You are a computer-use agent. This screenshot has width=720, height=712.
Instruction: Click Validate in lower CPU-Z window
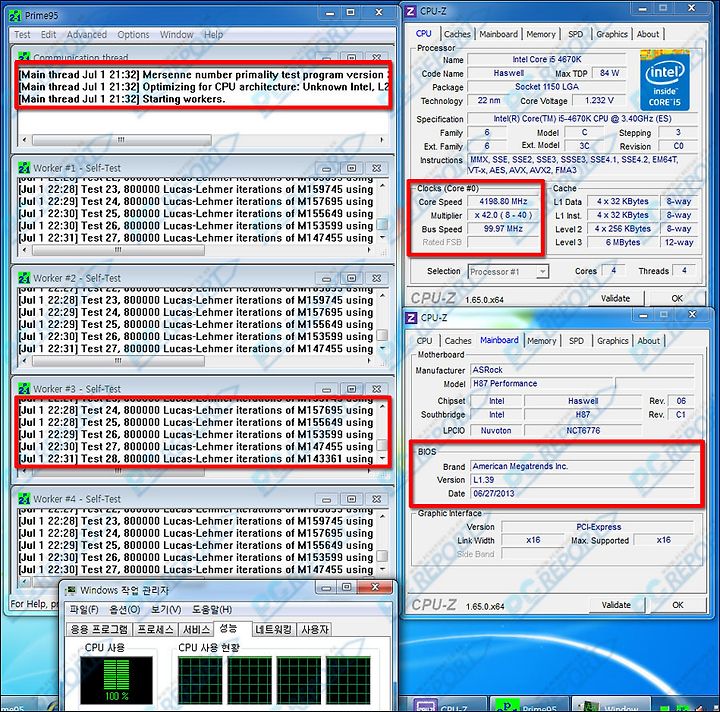pos(616,605)
